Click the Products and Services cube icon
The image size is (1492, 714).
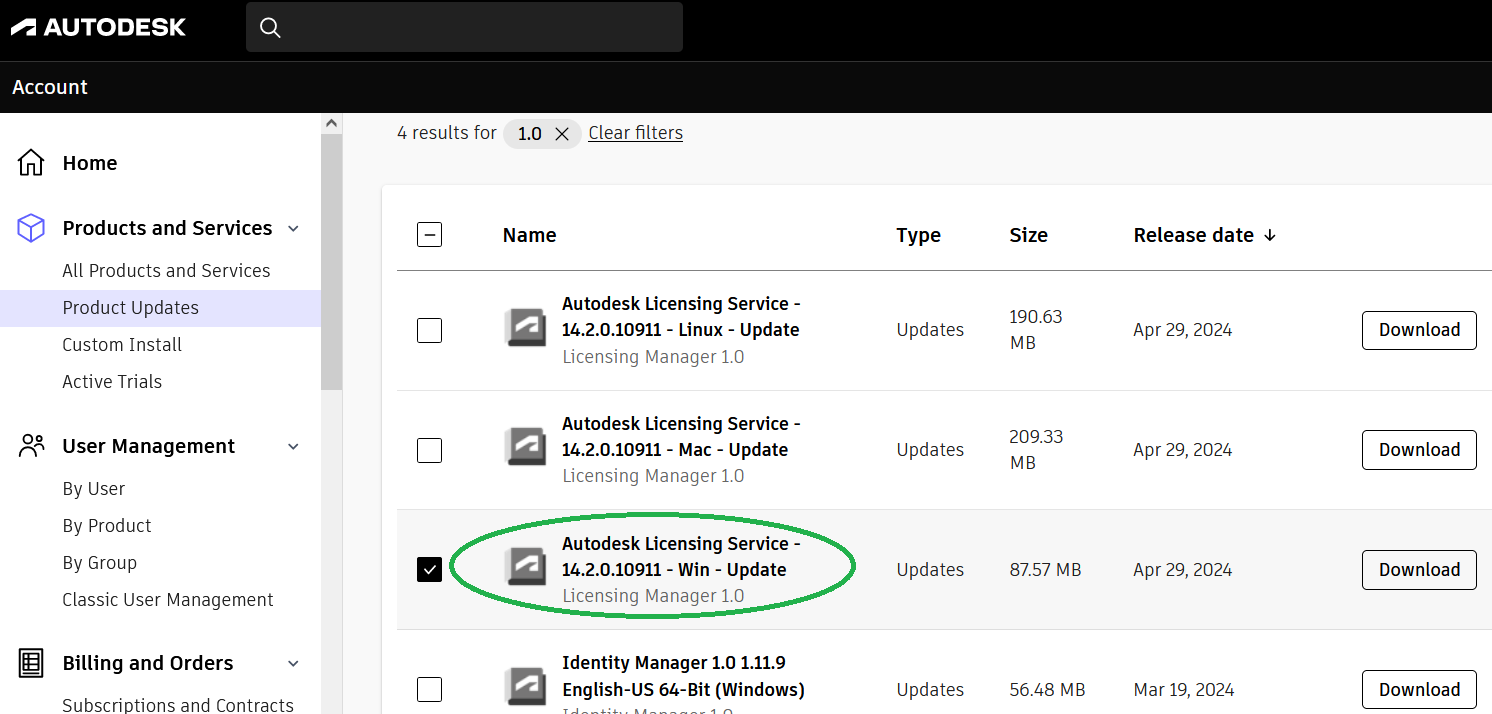[31, 227]
